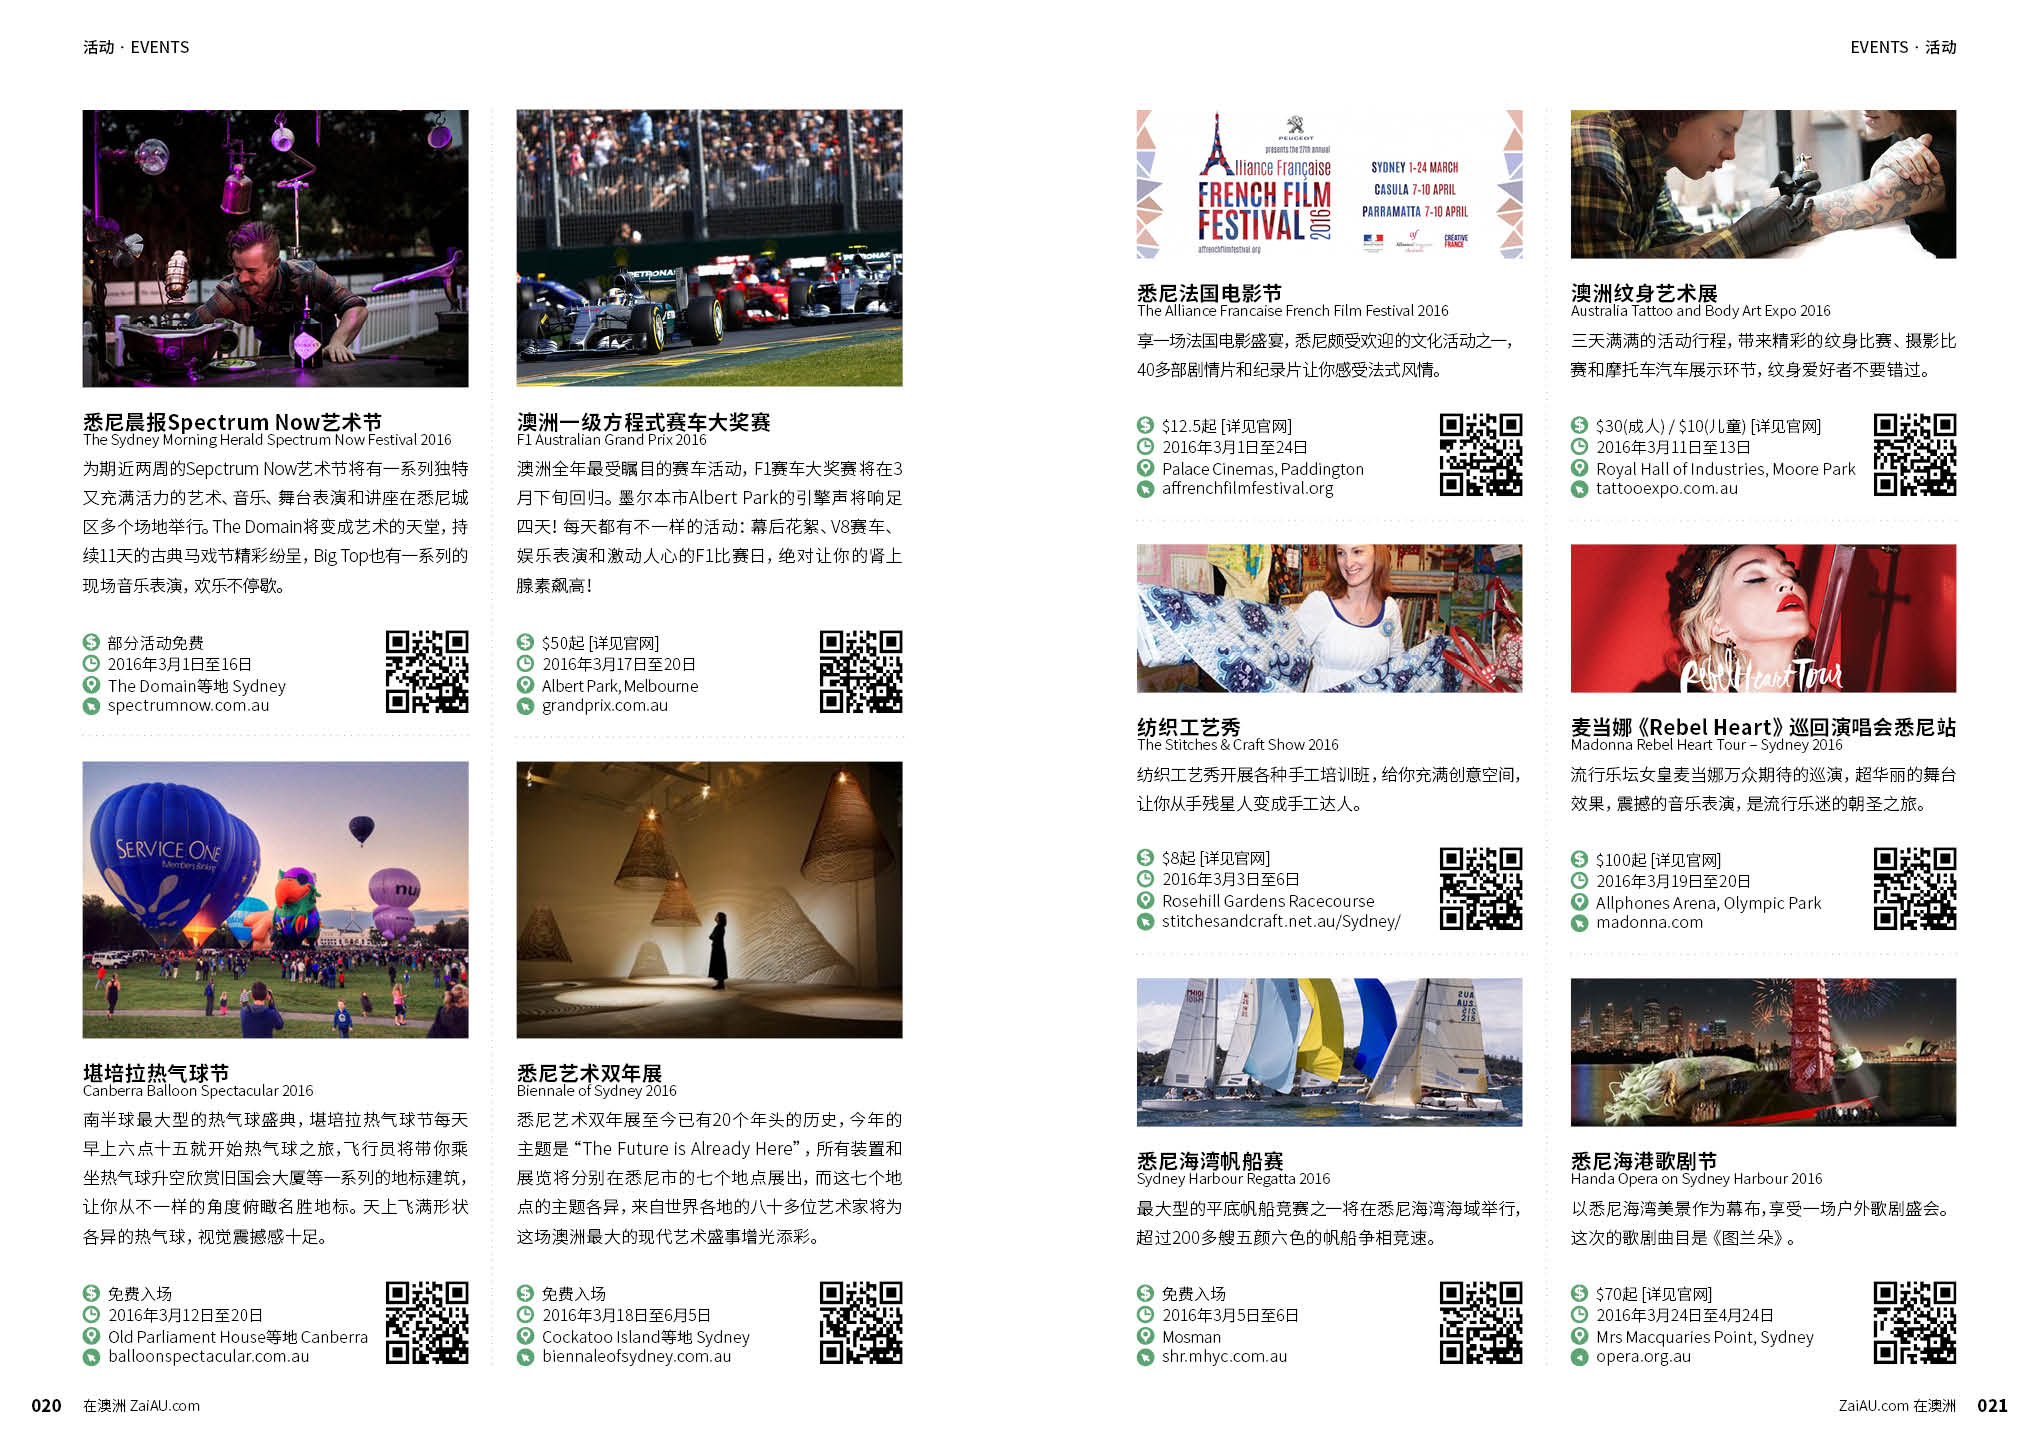Click the page number 020
Image resolution: width=2039 pixels, height=1447 pixels.
click(46, 1405)
